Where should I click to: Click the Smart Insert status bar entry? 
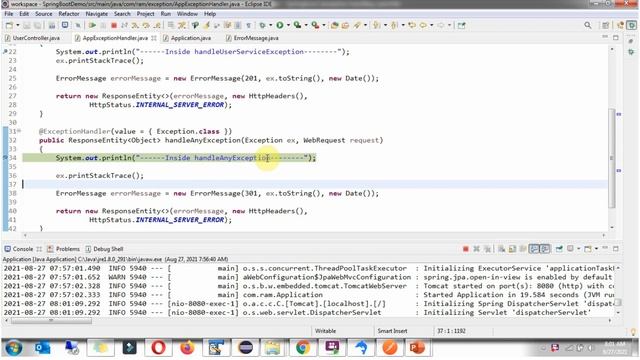(x=392, y=331)
